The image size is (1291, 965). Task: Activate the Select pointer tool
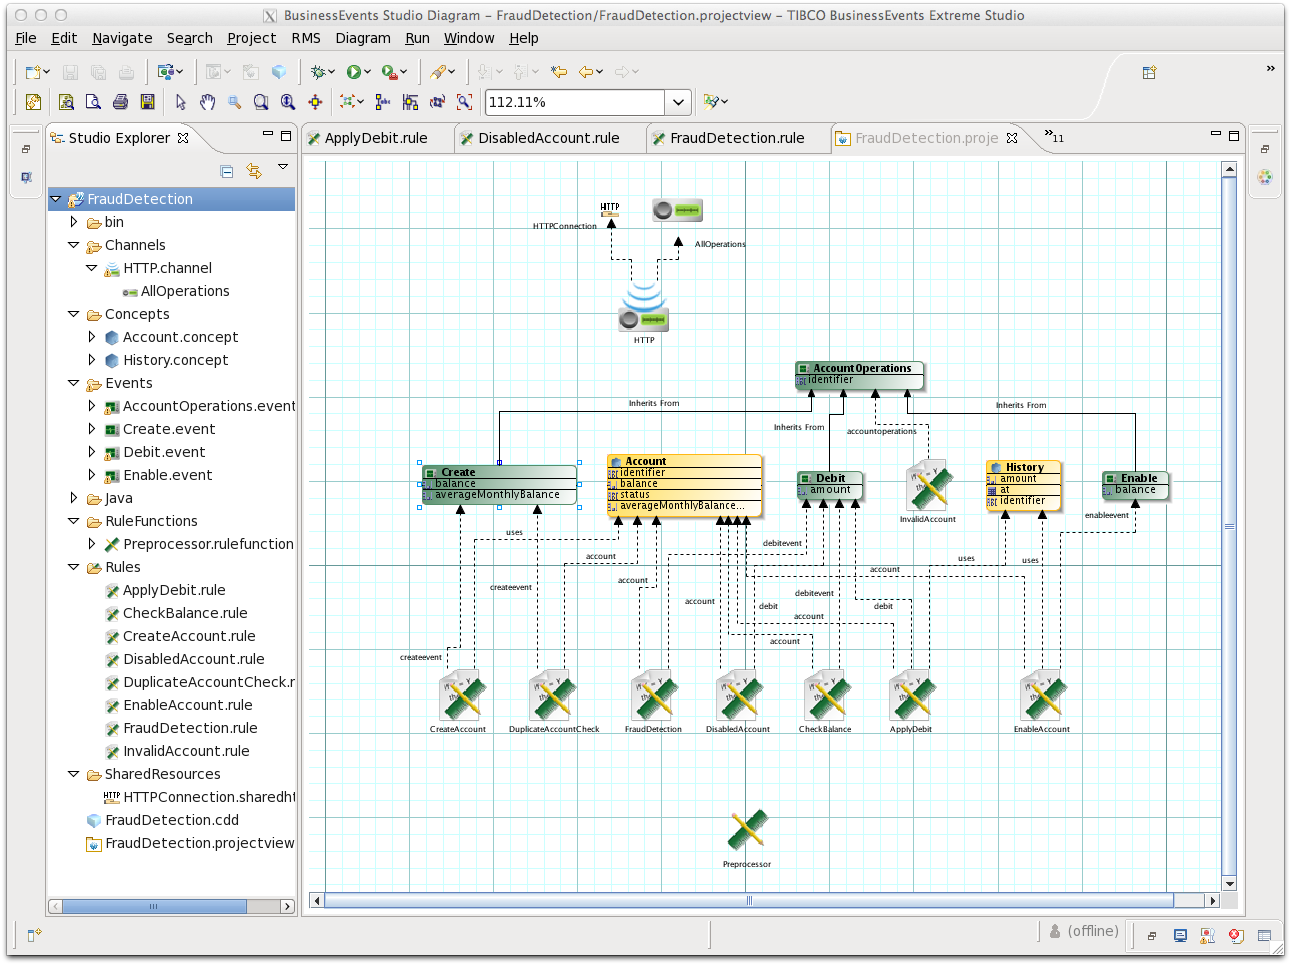180,102
